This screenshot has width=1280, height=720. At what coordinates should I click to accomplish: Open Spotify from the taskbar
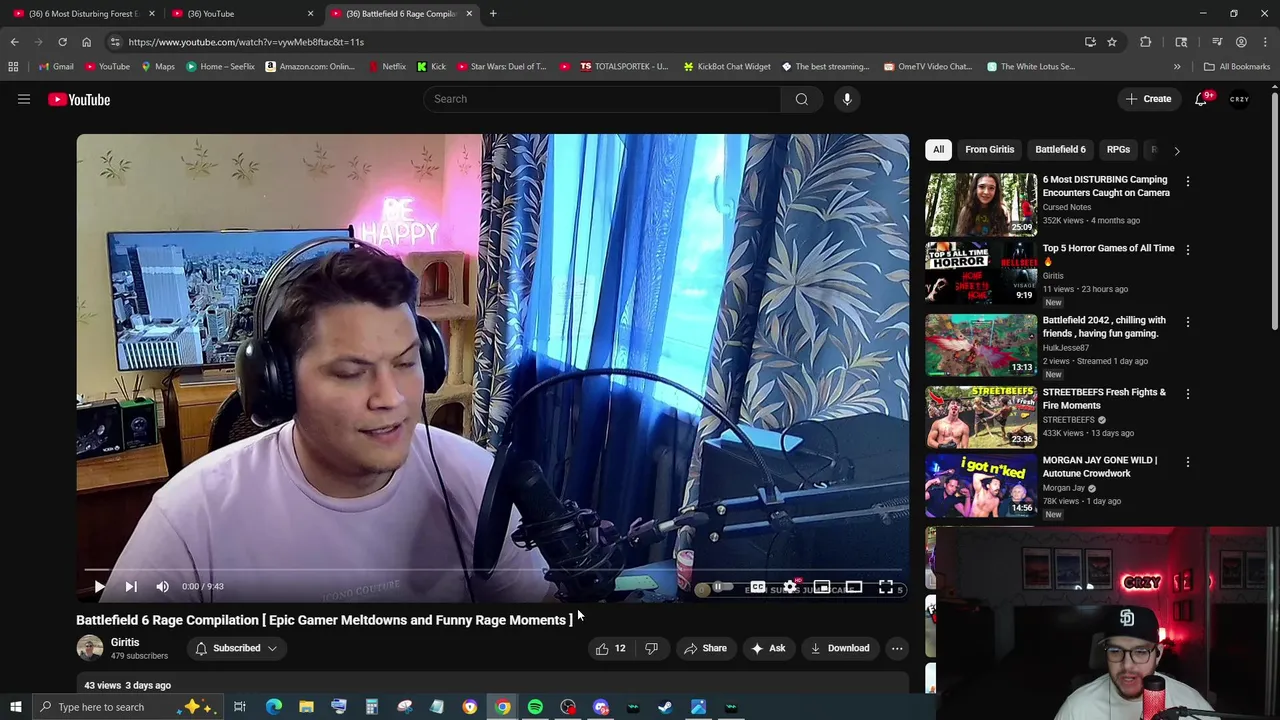(x=535, y=707)
